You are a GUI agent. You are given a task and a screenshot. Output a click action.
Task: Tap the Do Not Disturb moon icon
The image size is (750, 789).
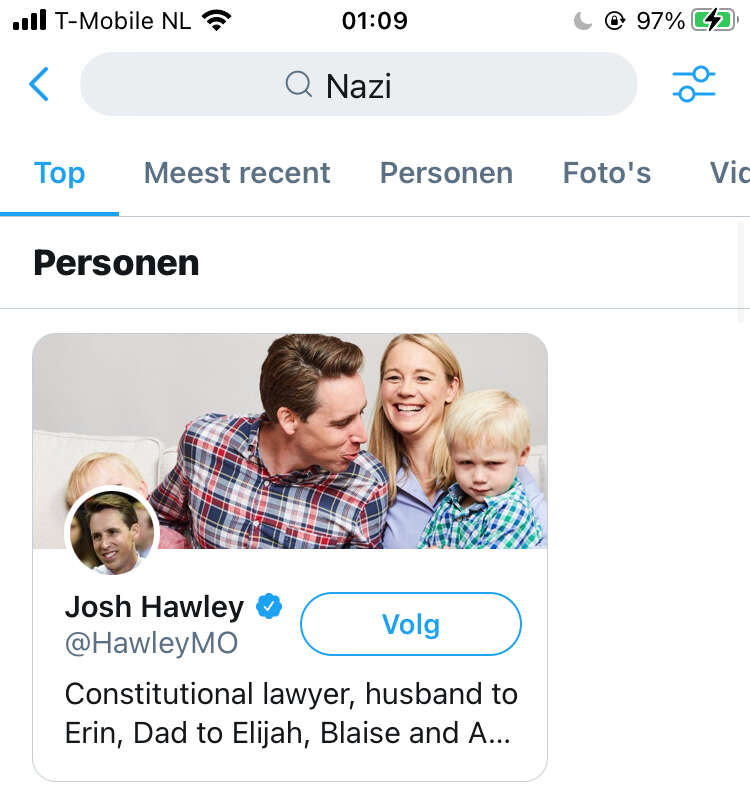(582, 21)
